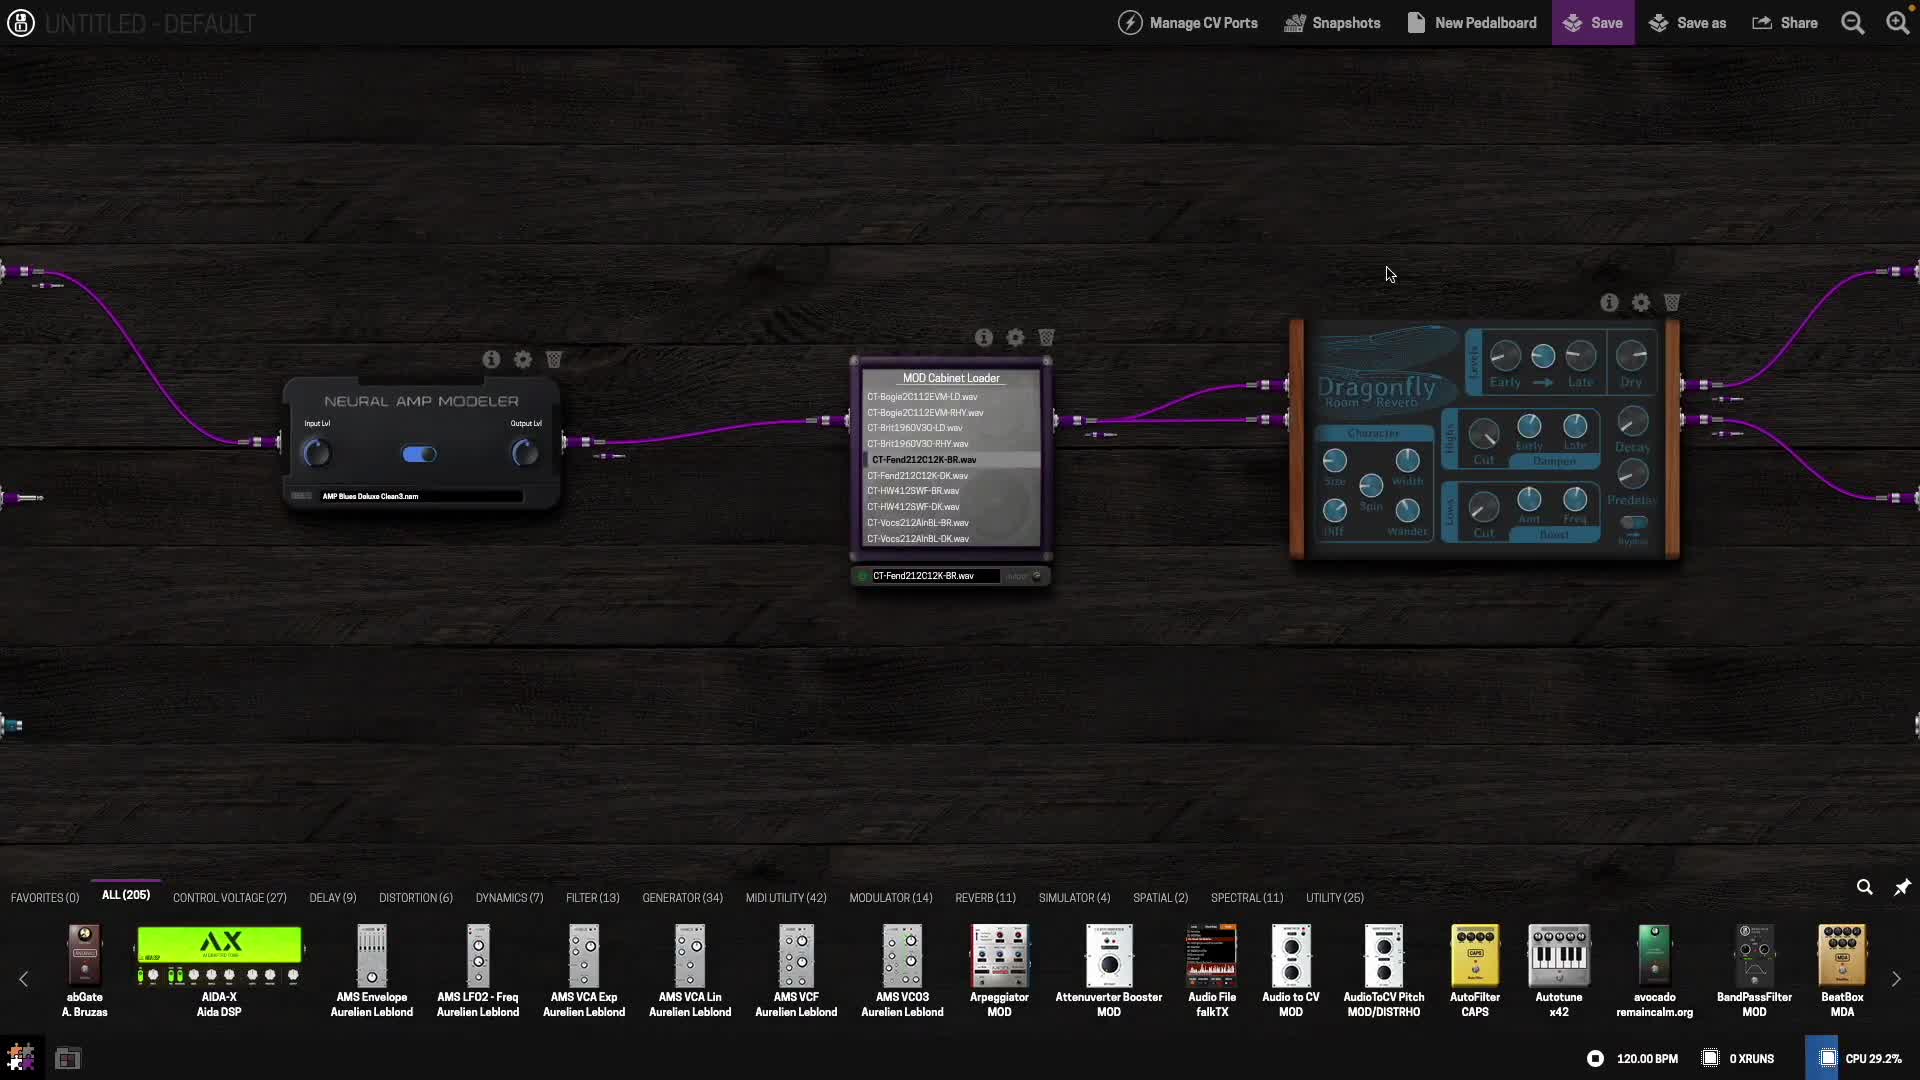
Task: Open Neural Amp Modeler settings gear
Action: click(523, 359)
